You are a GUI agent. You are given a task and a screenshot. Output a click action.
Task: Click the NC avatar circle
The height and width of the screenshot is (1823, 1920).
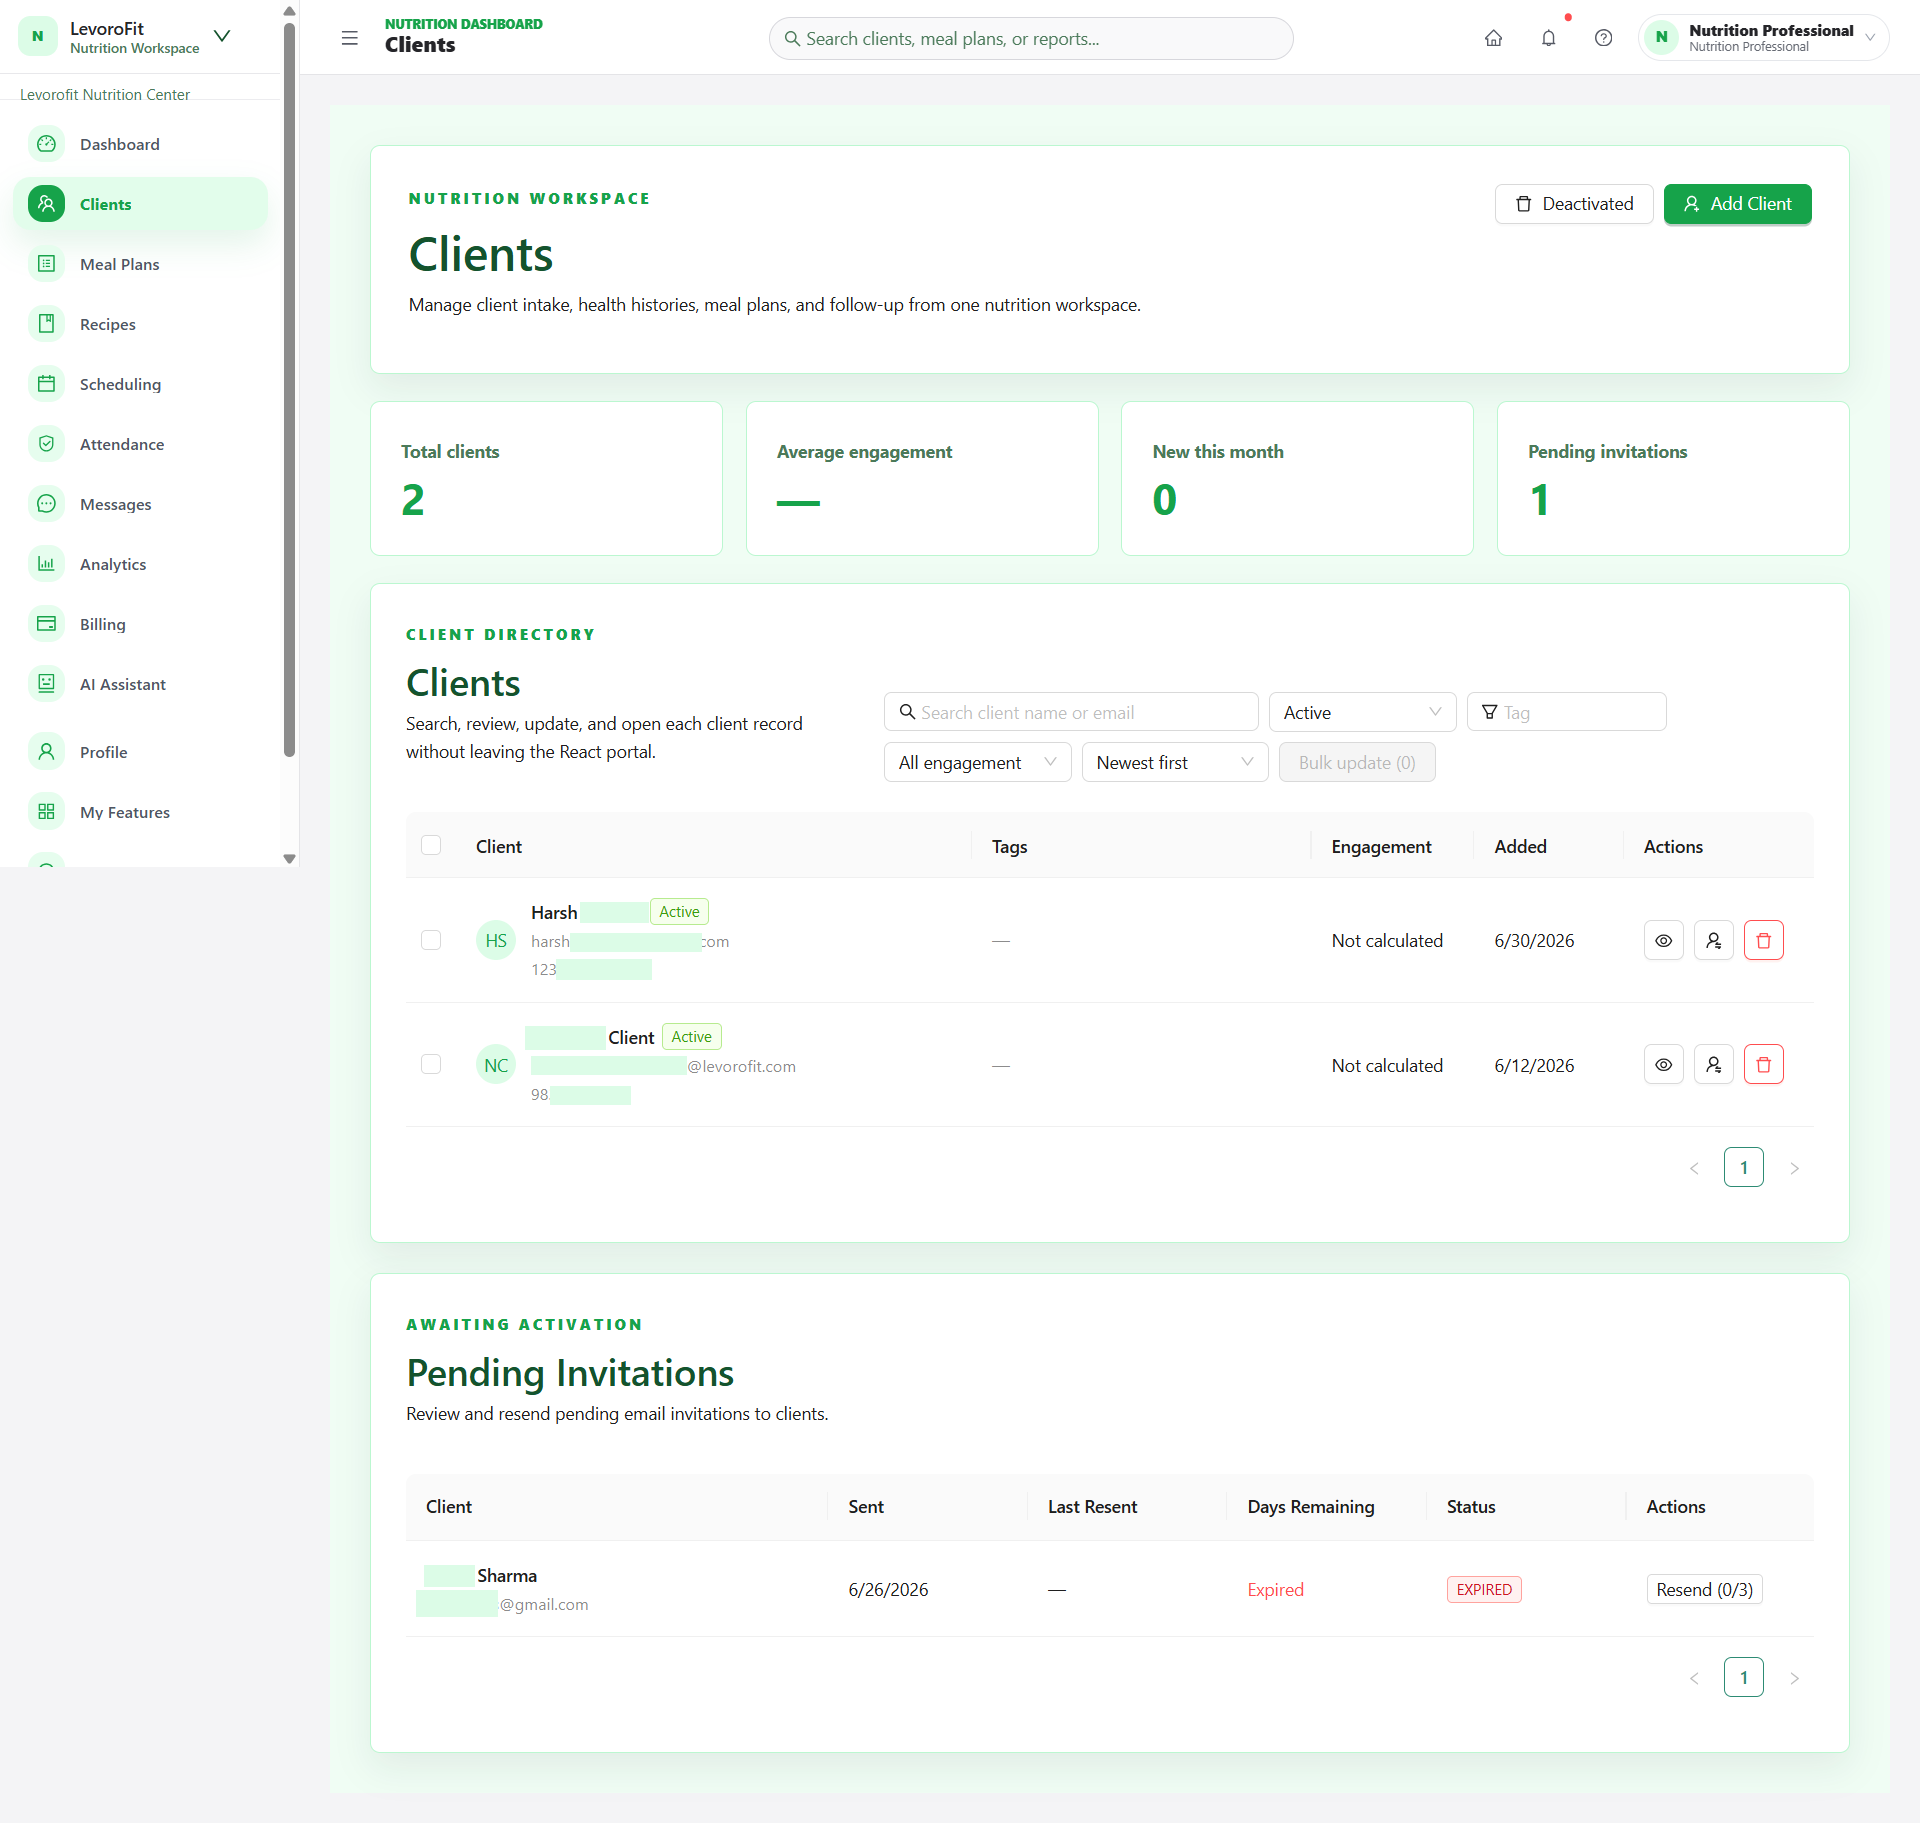pyautogui.click(x=496, y=1065)
